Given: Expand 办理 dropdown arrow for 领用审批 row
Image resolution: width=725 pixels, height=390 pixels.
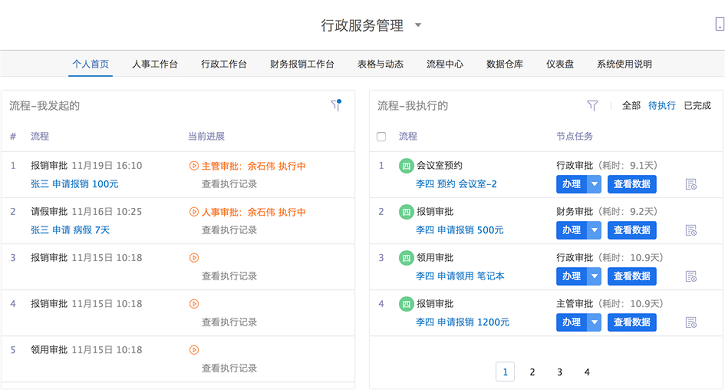Looking at the screenshot, I should [x=594, y=276].
